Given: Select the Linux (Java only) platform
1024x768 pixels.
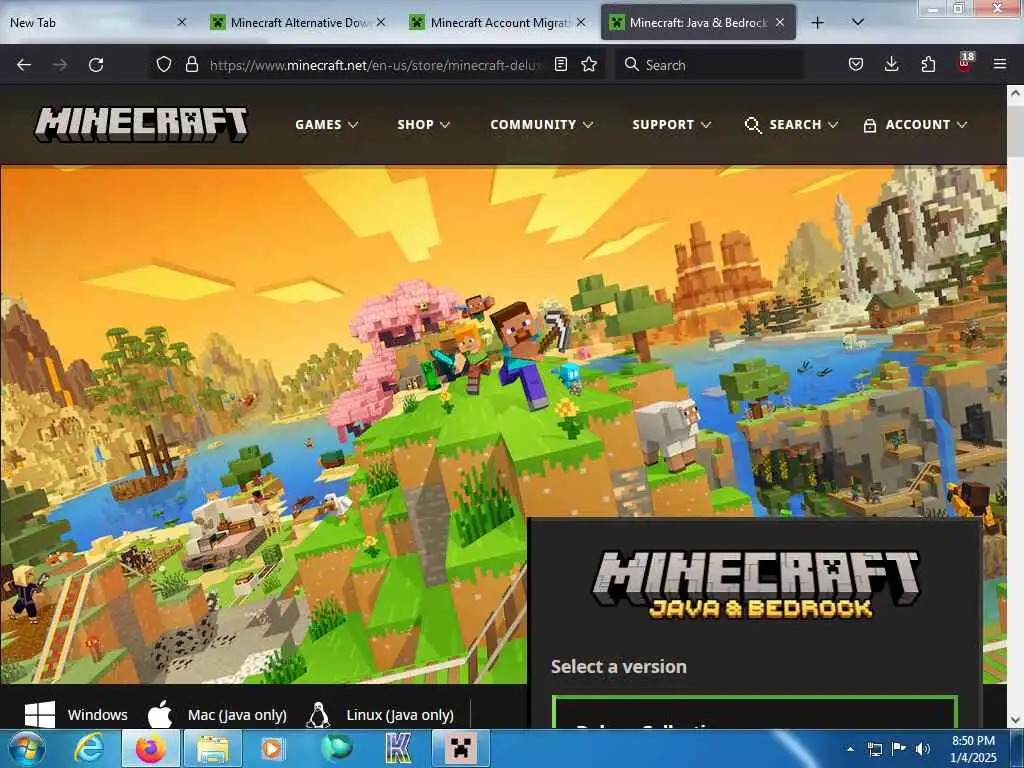Looking at the screenshot, I should tap(379, 714).
